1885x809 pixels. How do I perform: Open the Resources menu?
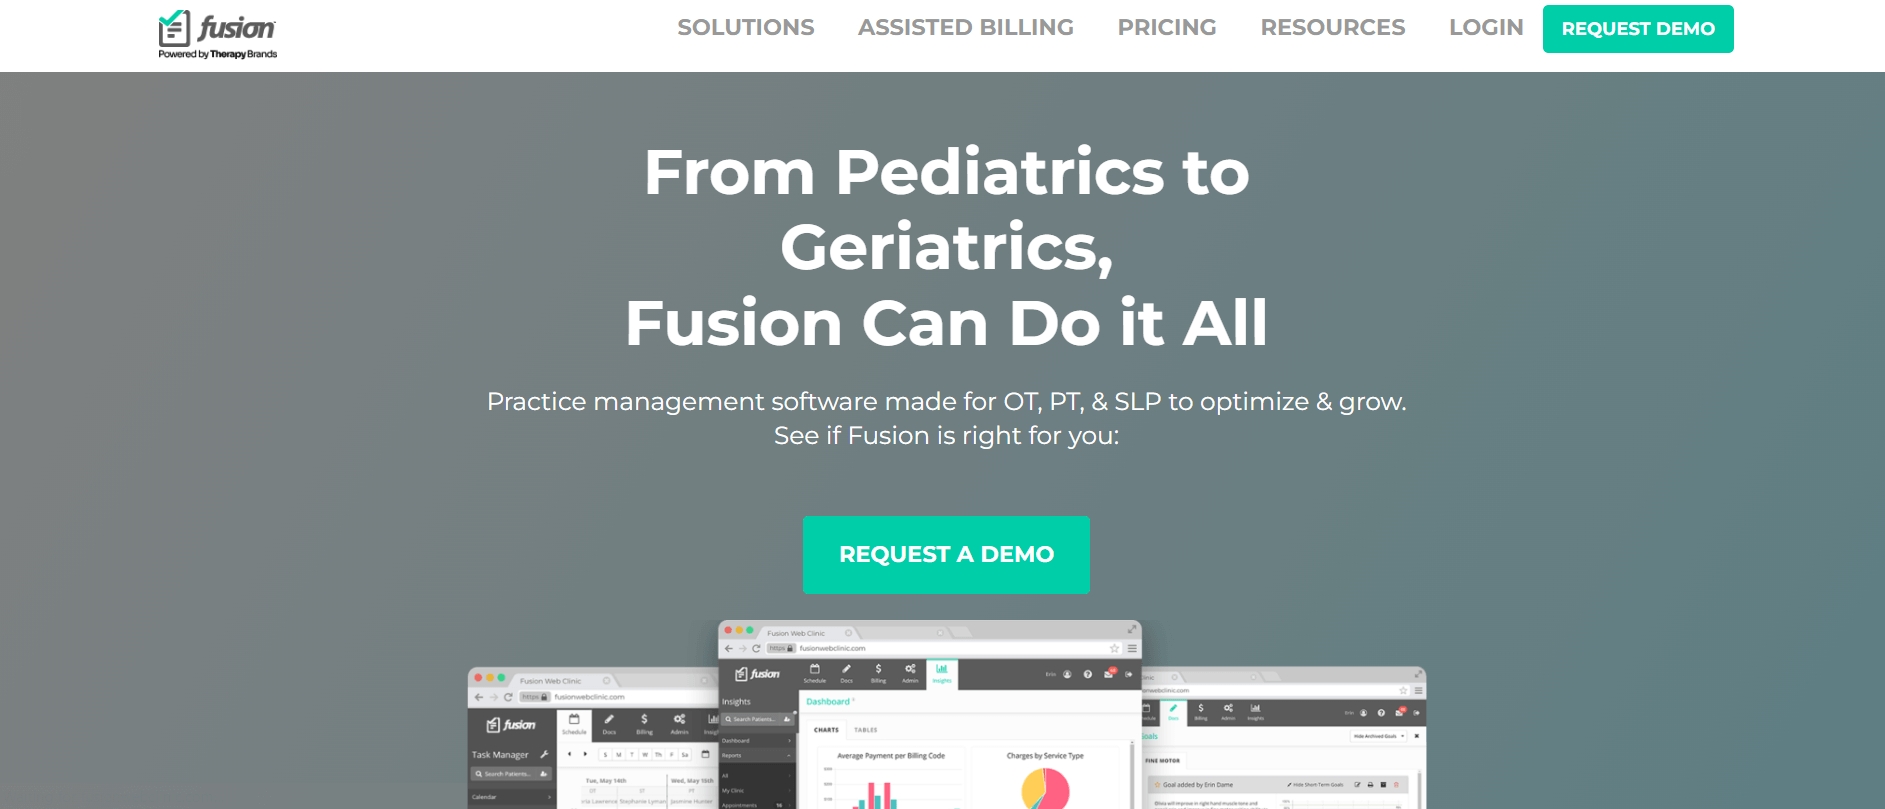pos(1333,28)
